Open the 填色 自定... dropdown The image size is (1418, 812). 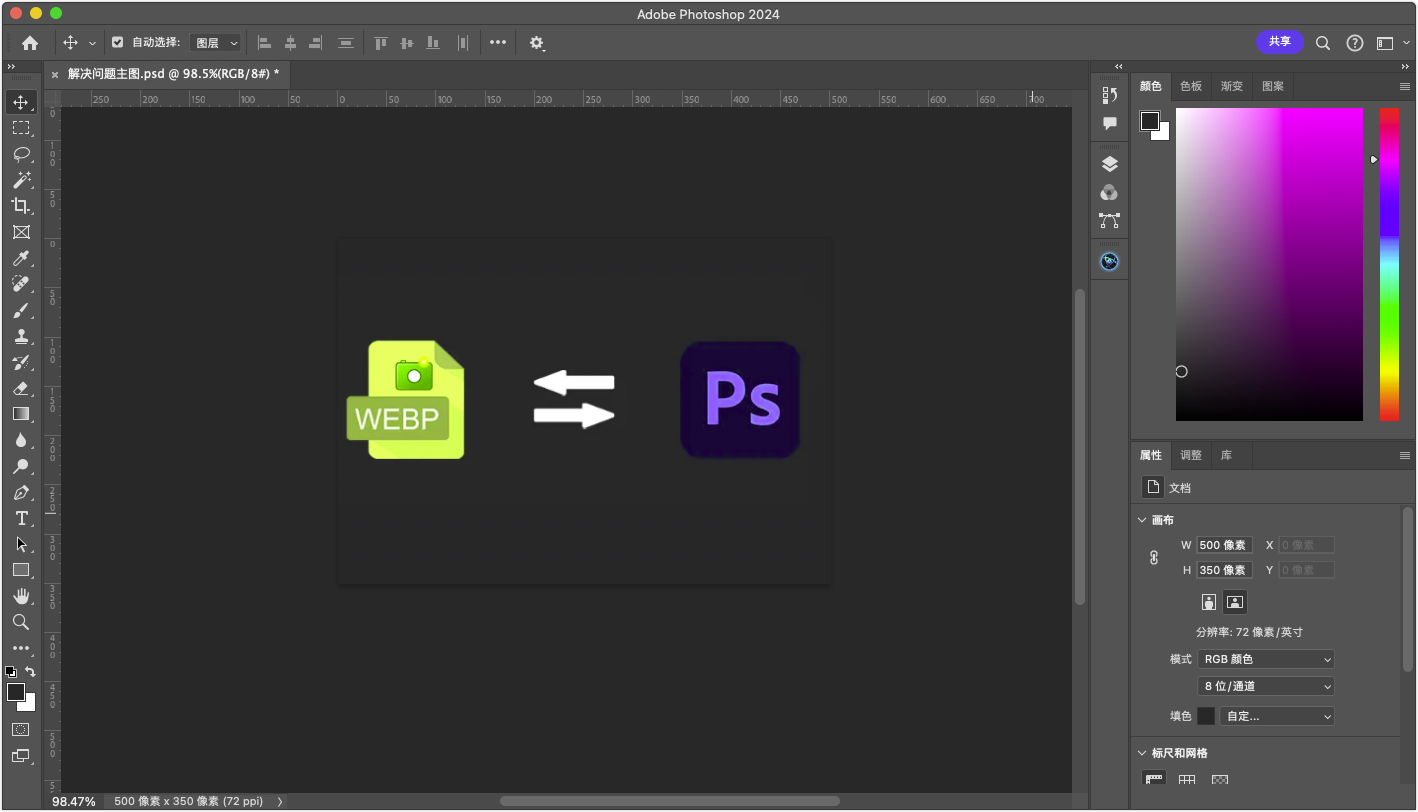coord(1277,716)
